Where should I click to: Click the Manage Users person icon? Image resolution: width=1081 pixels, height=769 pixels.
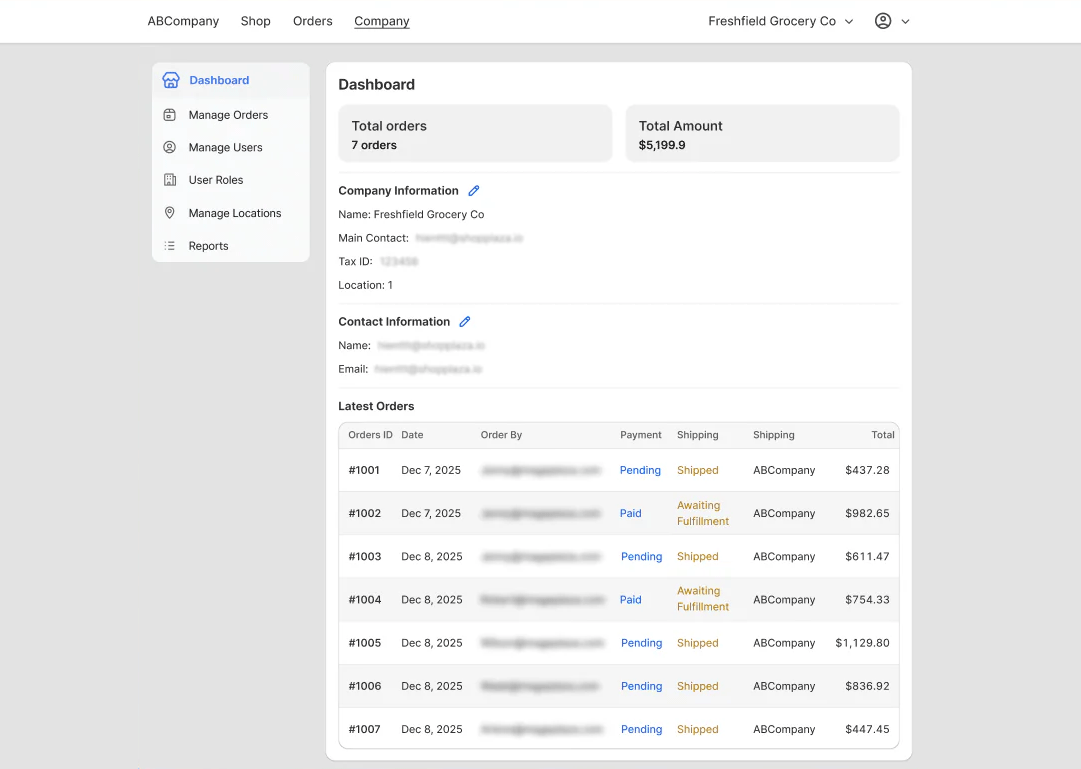click(x=169, y=147)
